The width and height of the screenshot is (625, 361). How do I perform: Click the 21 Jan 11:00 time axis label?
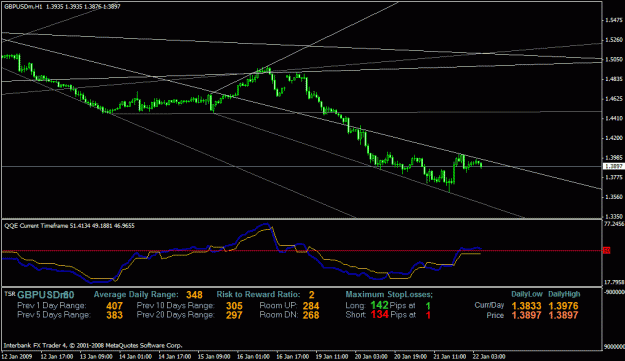[450, 356]
